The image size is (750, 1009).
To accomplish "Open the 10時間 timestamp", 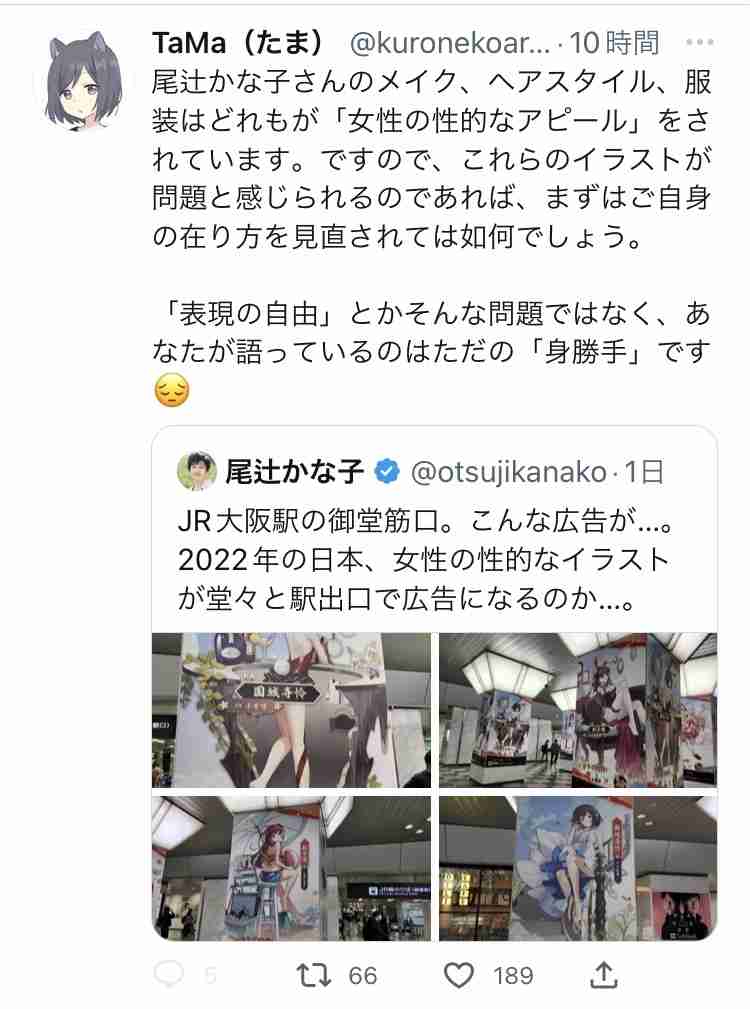I will coord(615,43).
